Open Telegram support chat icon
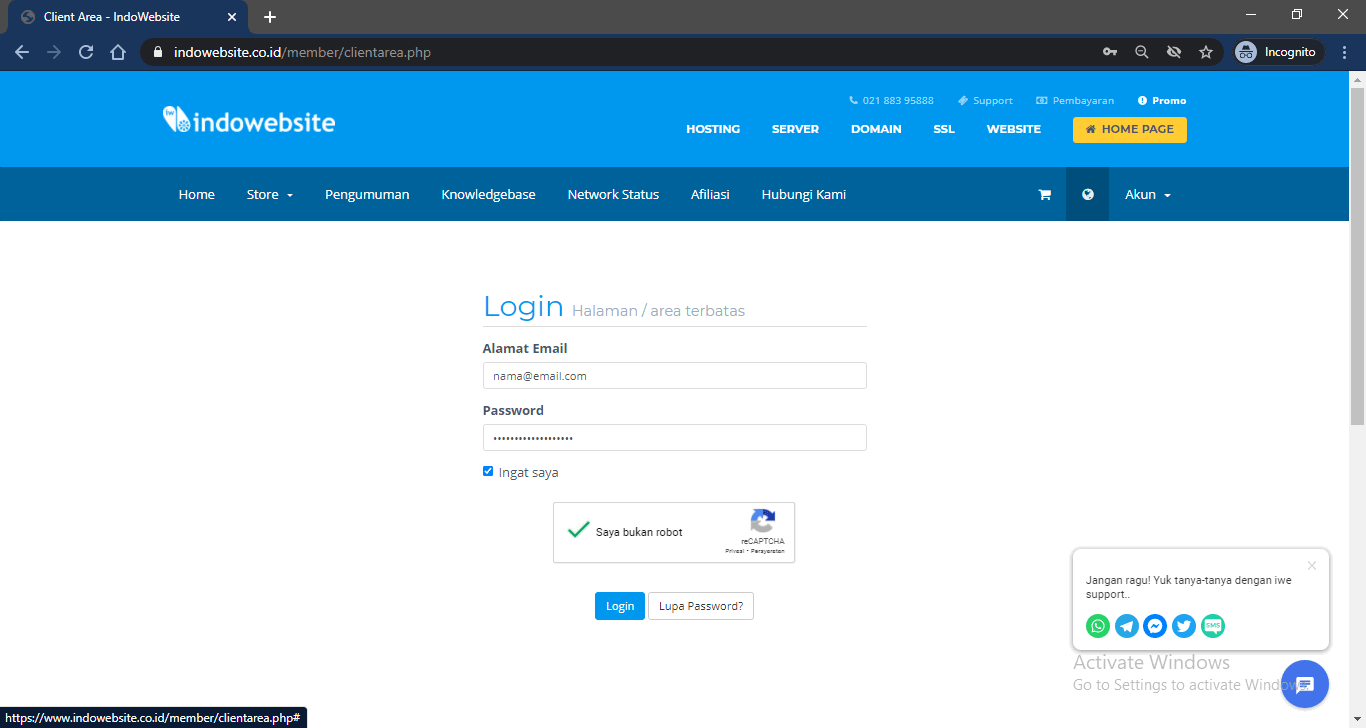This screenshot has width=1366, height=728. [1127, 626]
